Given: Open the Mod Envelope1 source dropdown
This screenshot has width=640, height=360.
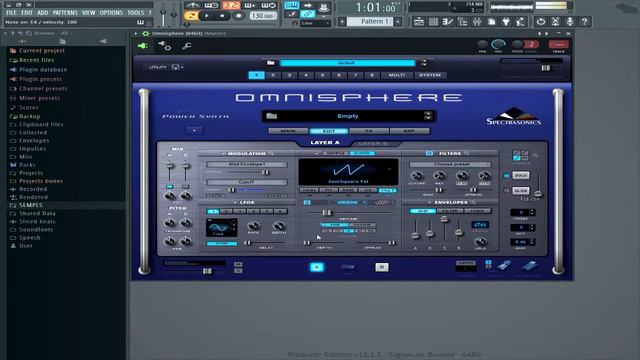Looking at the screenshot, I should (247, 164).
